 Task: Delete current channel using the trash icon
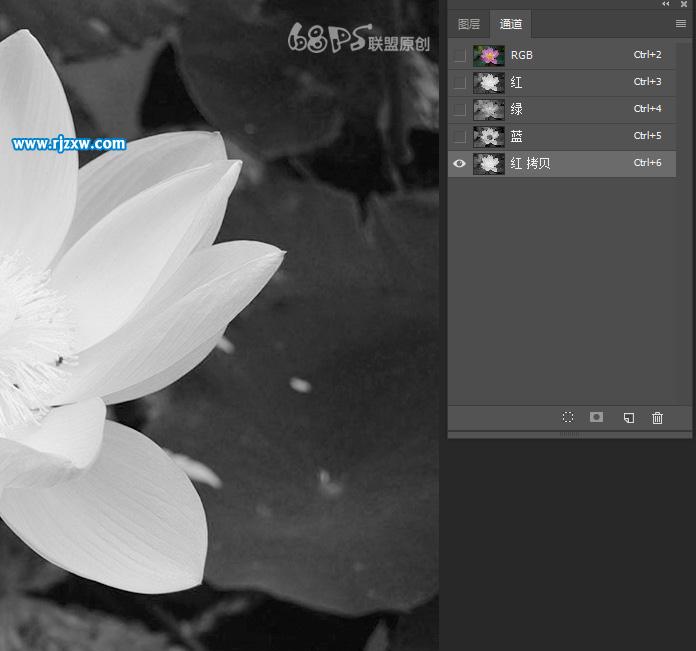coord(657,418)
